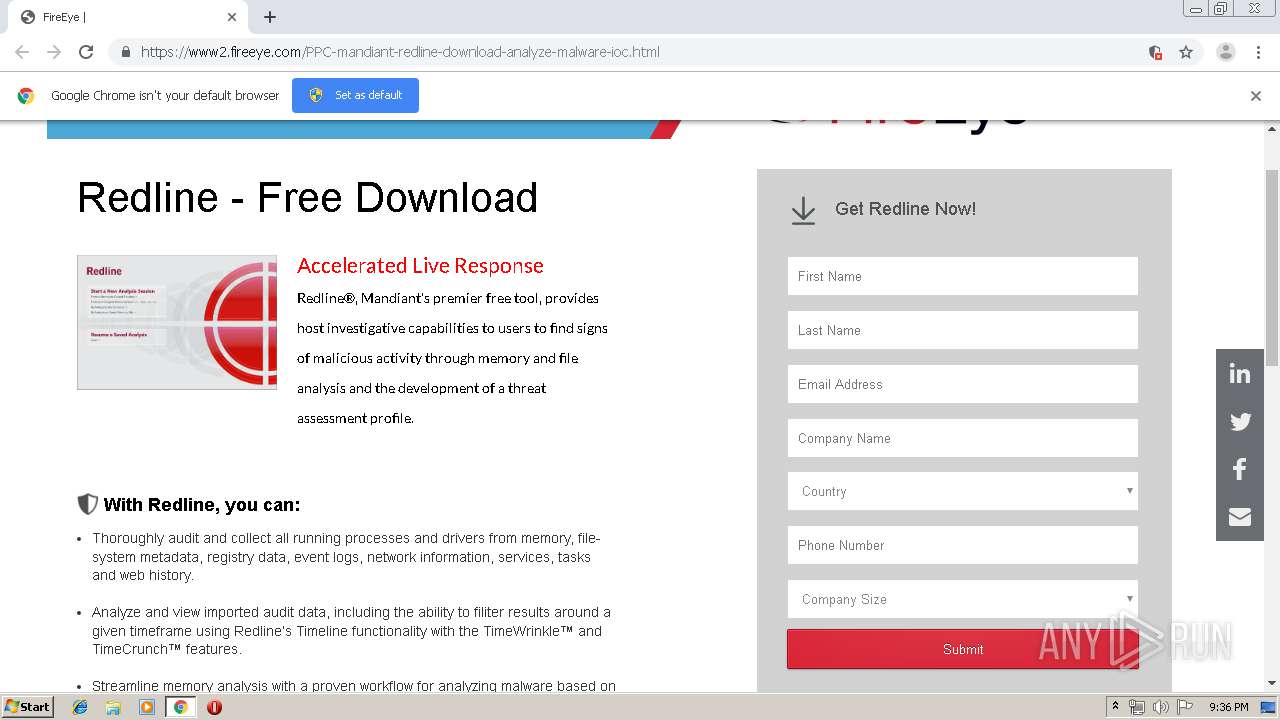Reload the page with the refresh icon
Viewport: 1280px width, 720px height.
[x=86, y=52]
